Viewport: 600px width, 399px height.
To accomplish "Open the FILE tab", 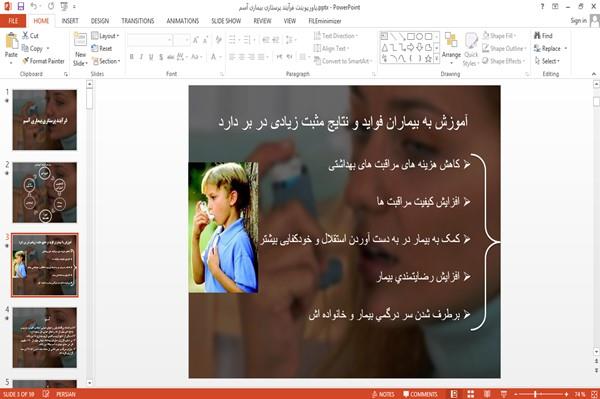I will (13, 21).
